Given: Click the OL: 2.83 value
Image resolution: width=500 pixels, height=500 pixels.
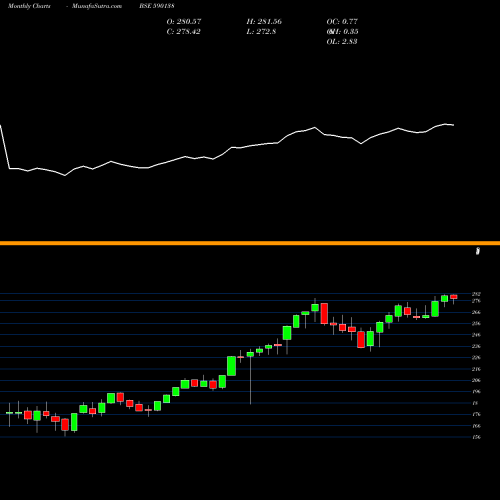Looking at the screenshot, I should (x=342, y=42).
